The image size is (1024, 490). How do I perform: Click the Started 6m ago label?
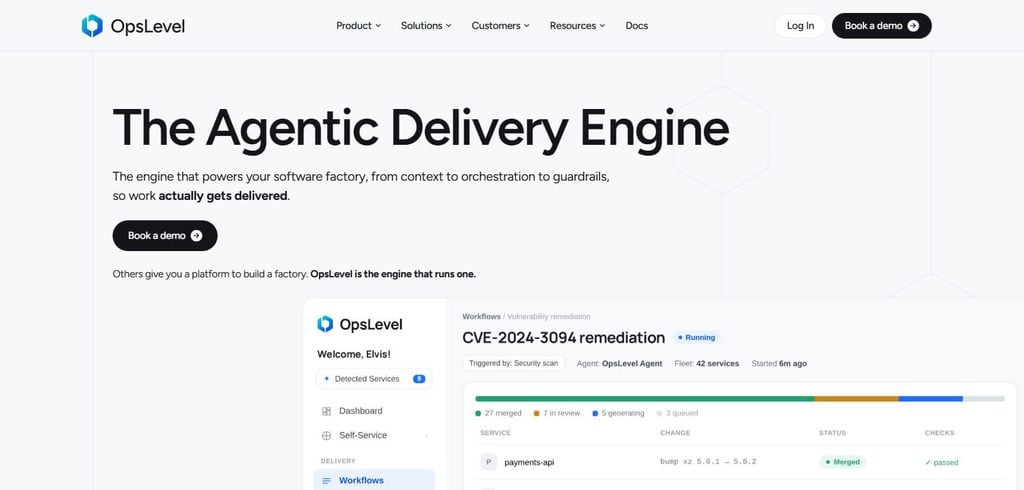click(779, 363)
